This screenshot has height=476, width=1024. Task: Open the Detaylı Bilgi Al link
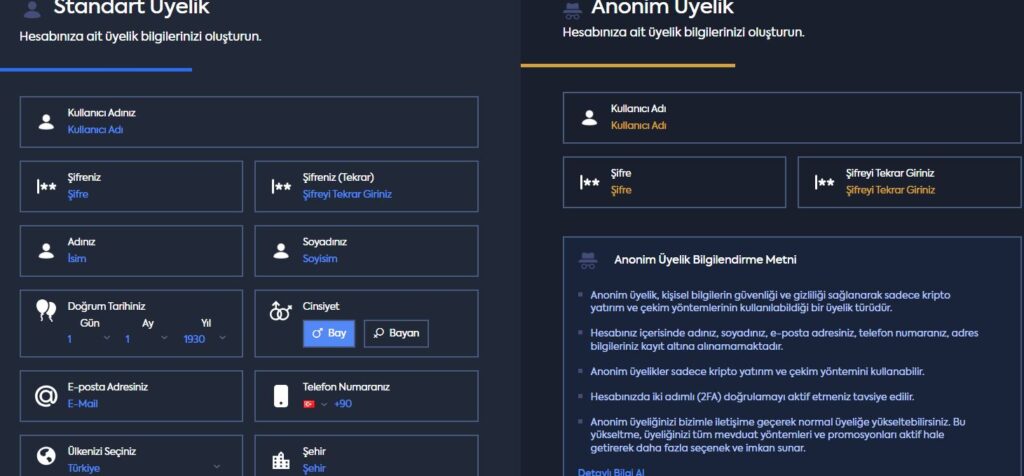(x=610, y=471)
